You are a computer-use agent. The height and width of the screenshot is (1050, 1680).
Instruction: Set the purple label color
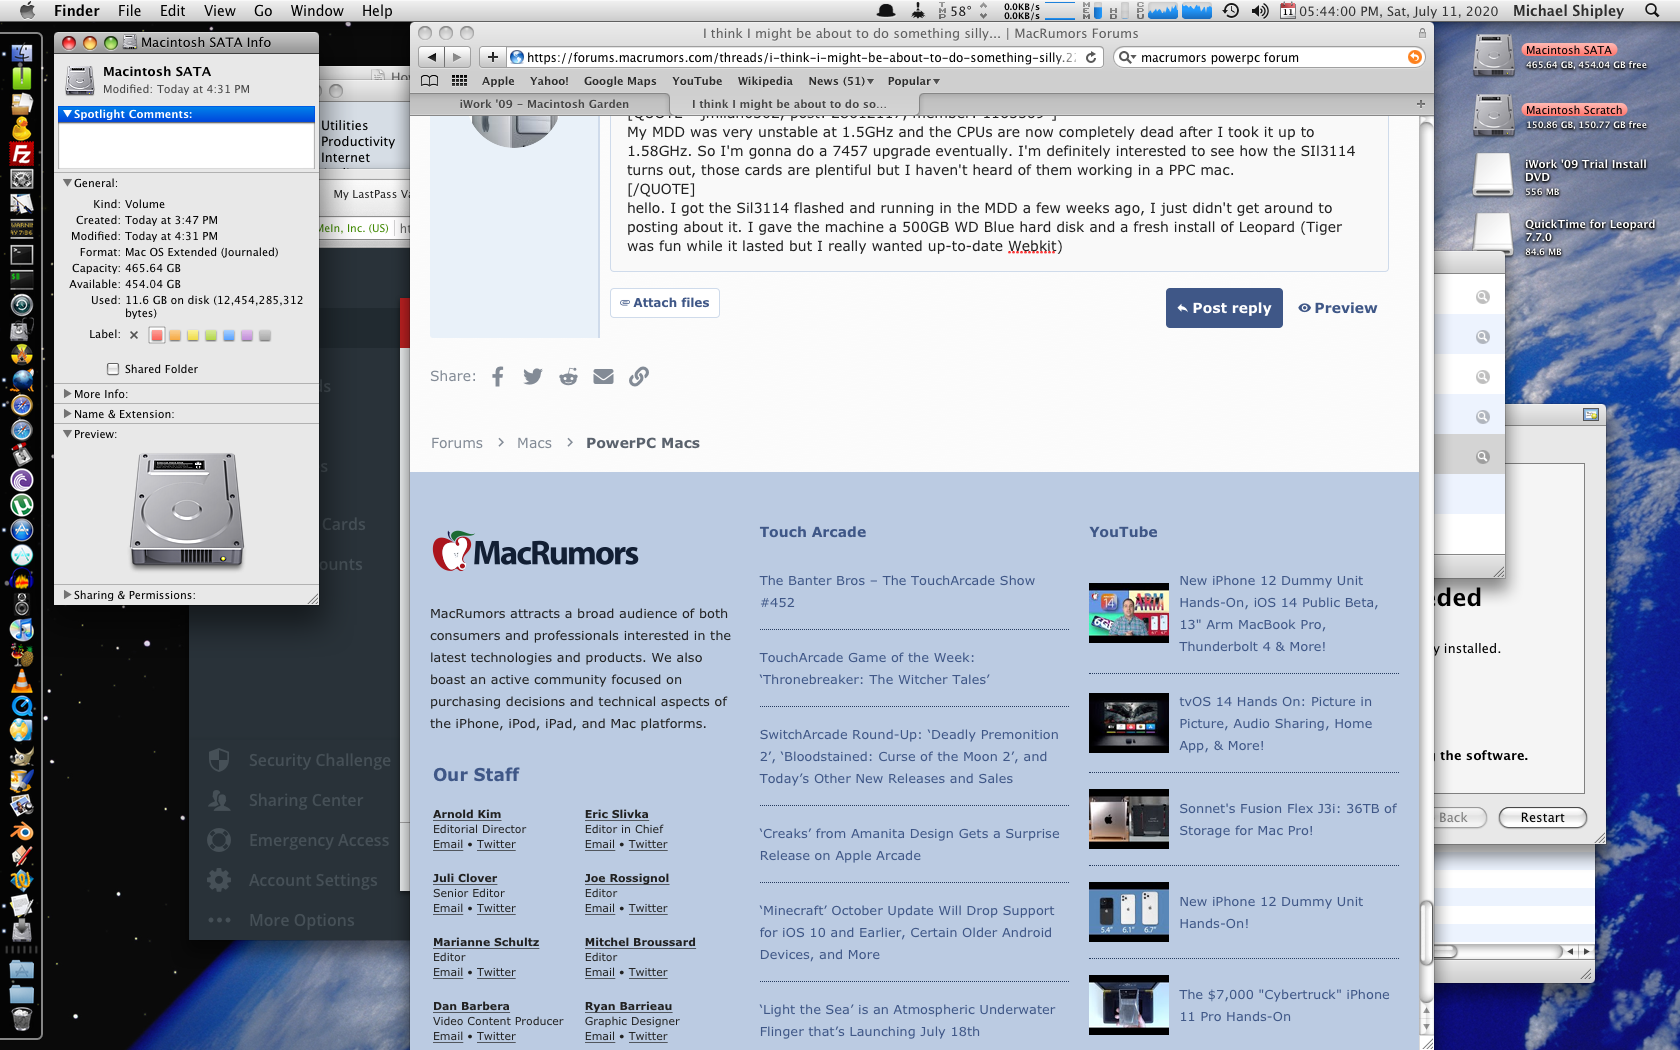[247, 335]
